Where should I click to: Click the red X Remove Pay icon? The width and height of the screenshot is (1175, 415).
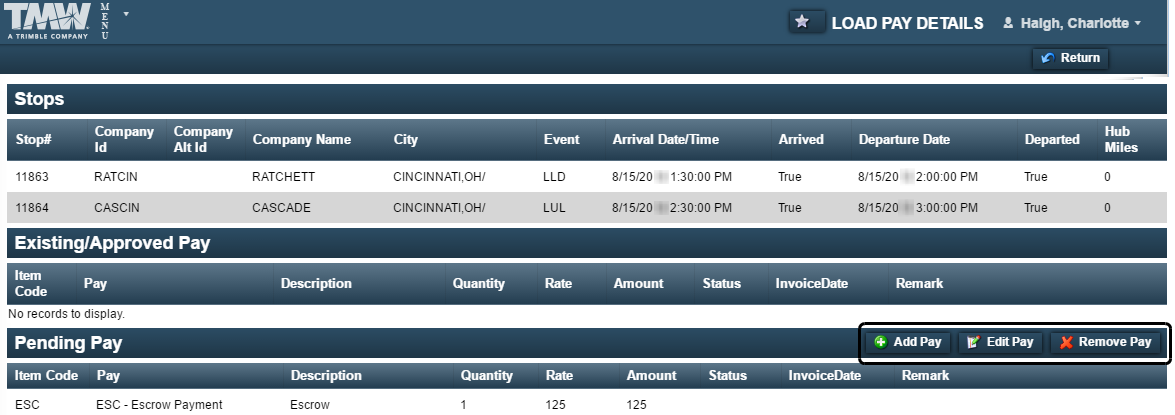(x=1066, y=342)
